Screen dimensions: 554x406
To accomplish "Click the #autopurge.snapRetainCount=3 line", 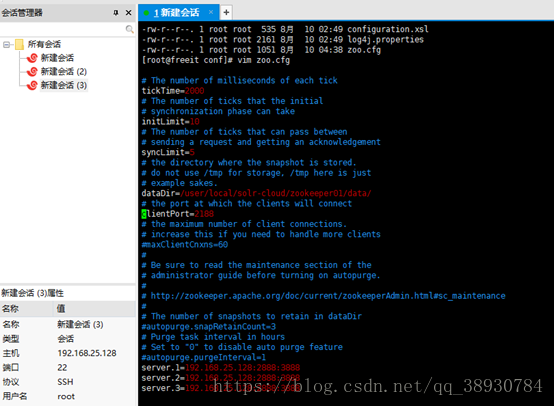I will click(209, 326).
